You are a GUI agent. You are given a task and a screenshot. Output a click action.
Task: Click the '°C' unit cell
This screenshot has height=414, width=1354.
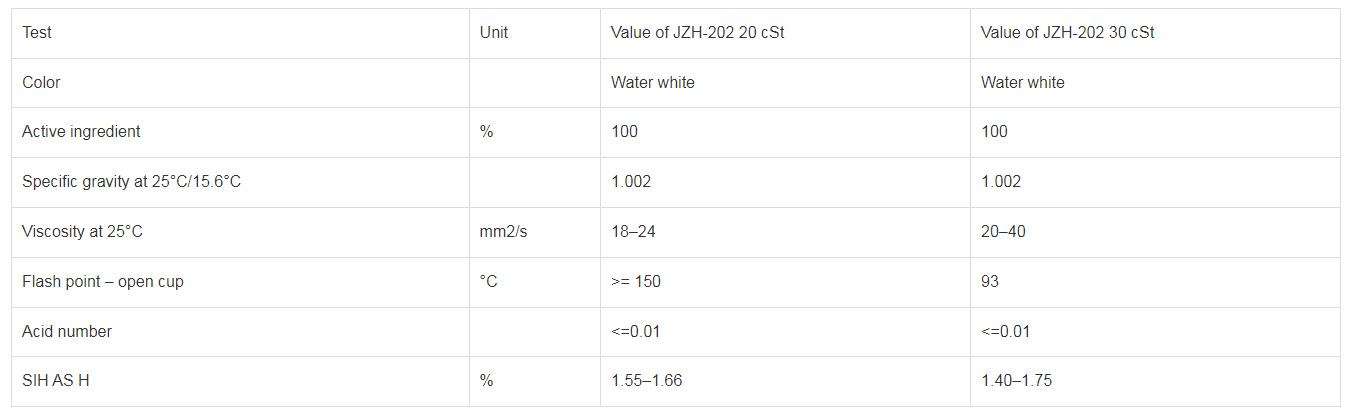tap(489, 282)
